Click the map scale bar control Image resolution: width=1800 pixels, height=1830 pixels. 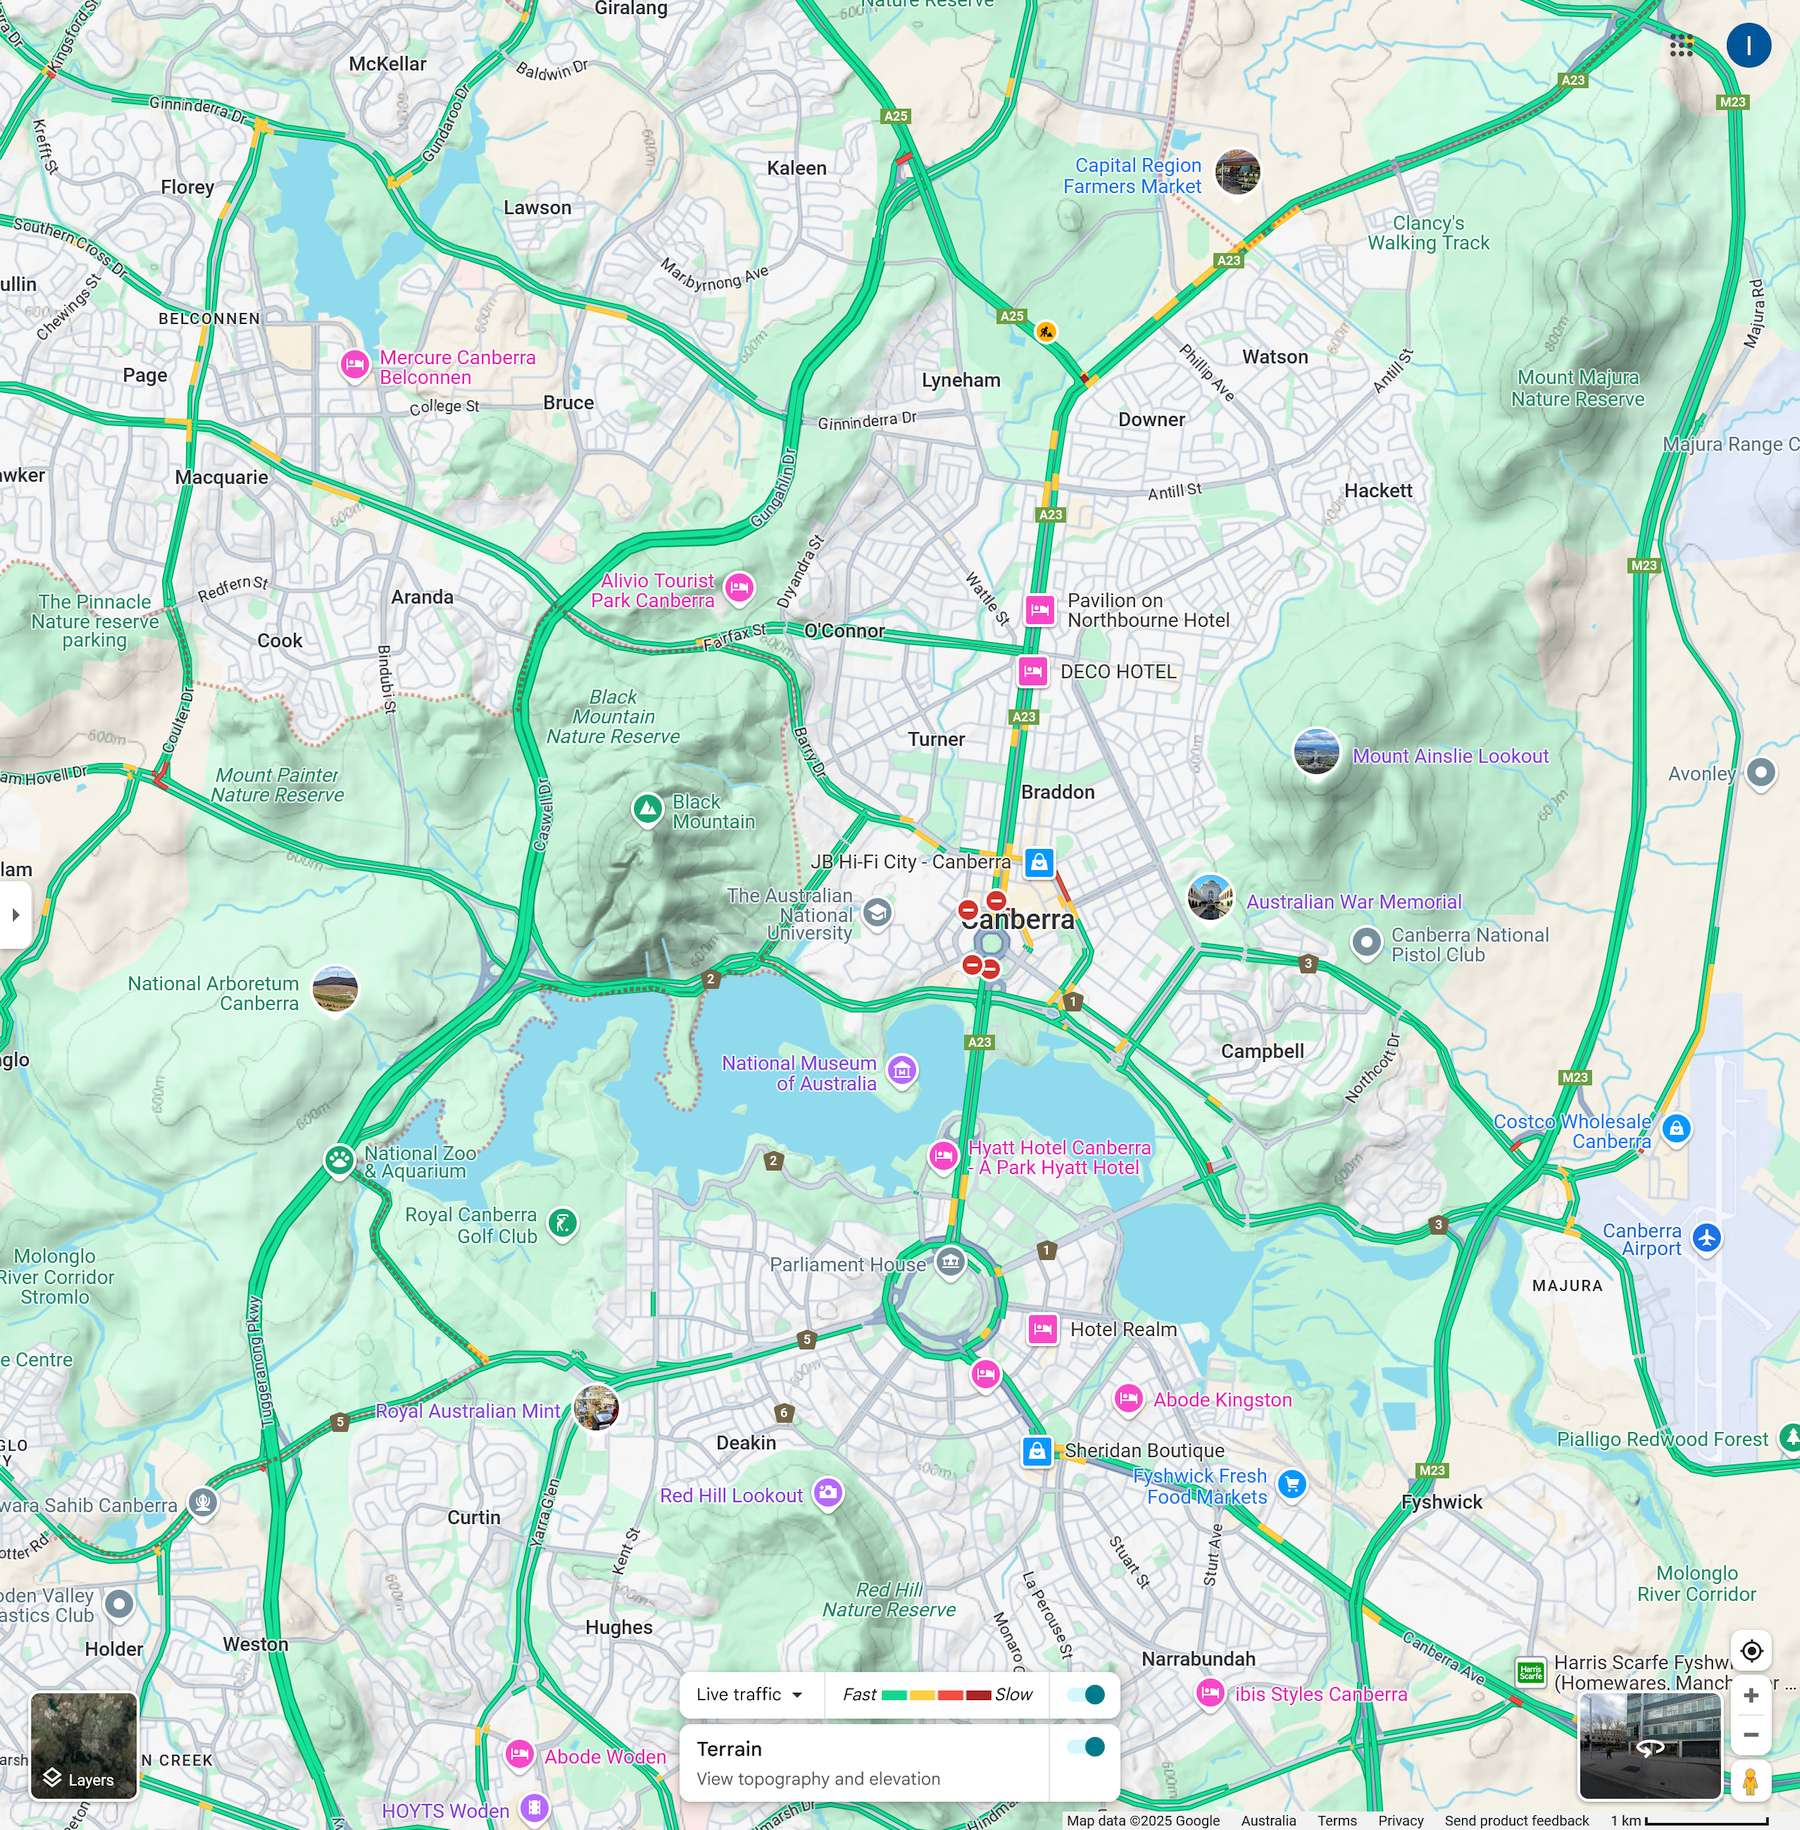click(1689, 1820)
